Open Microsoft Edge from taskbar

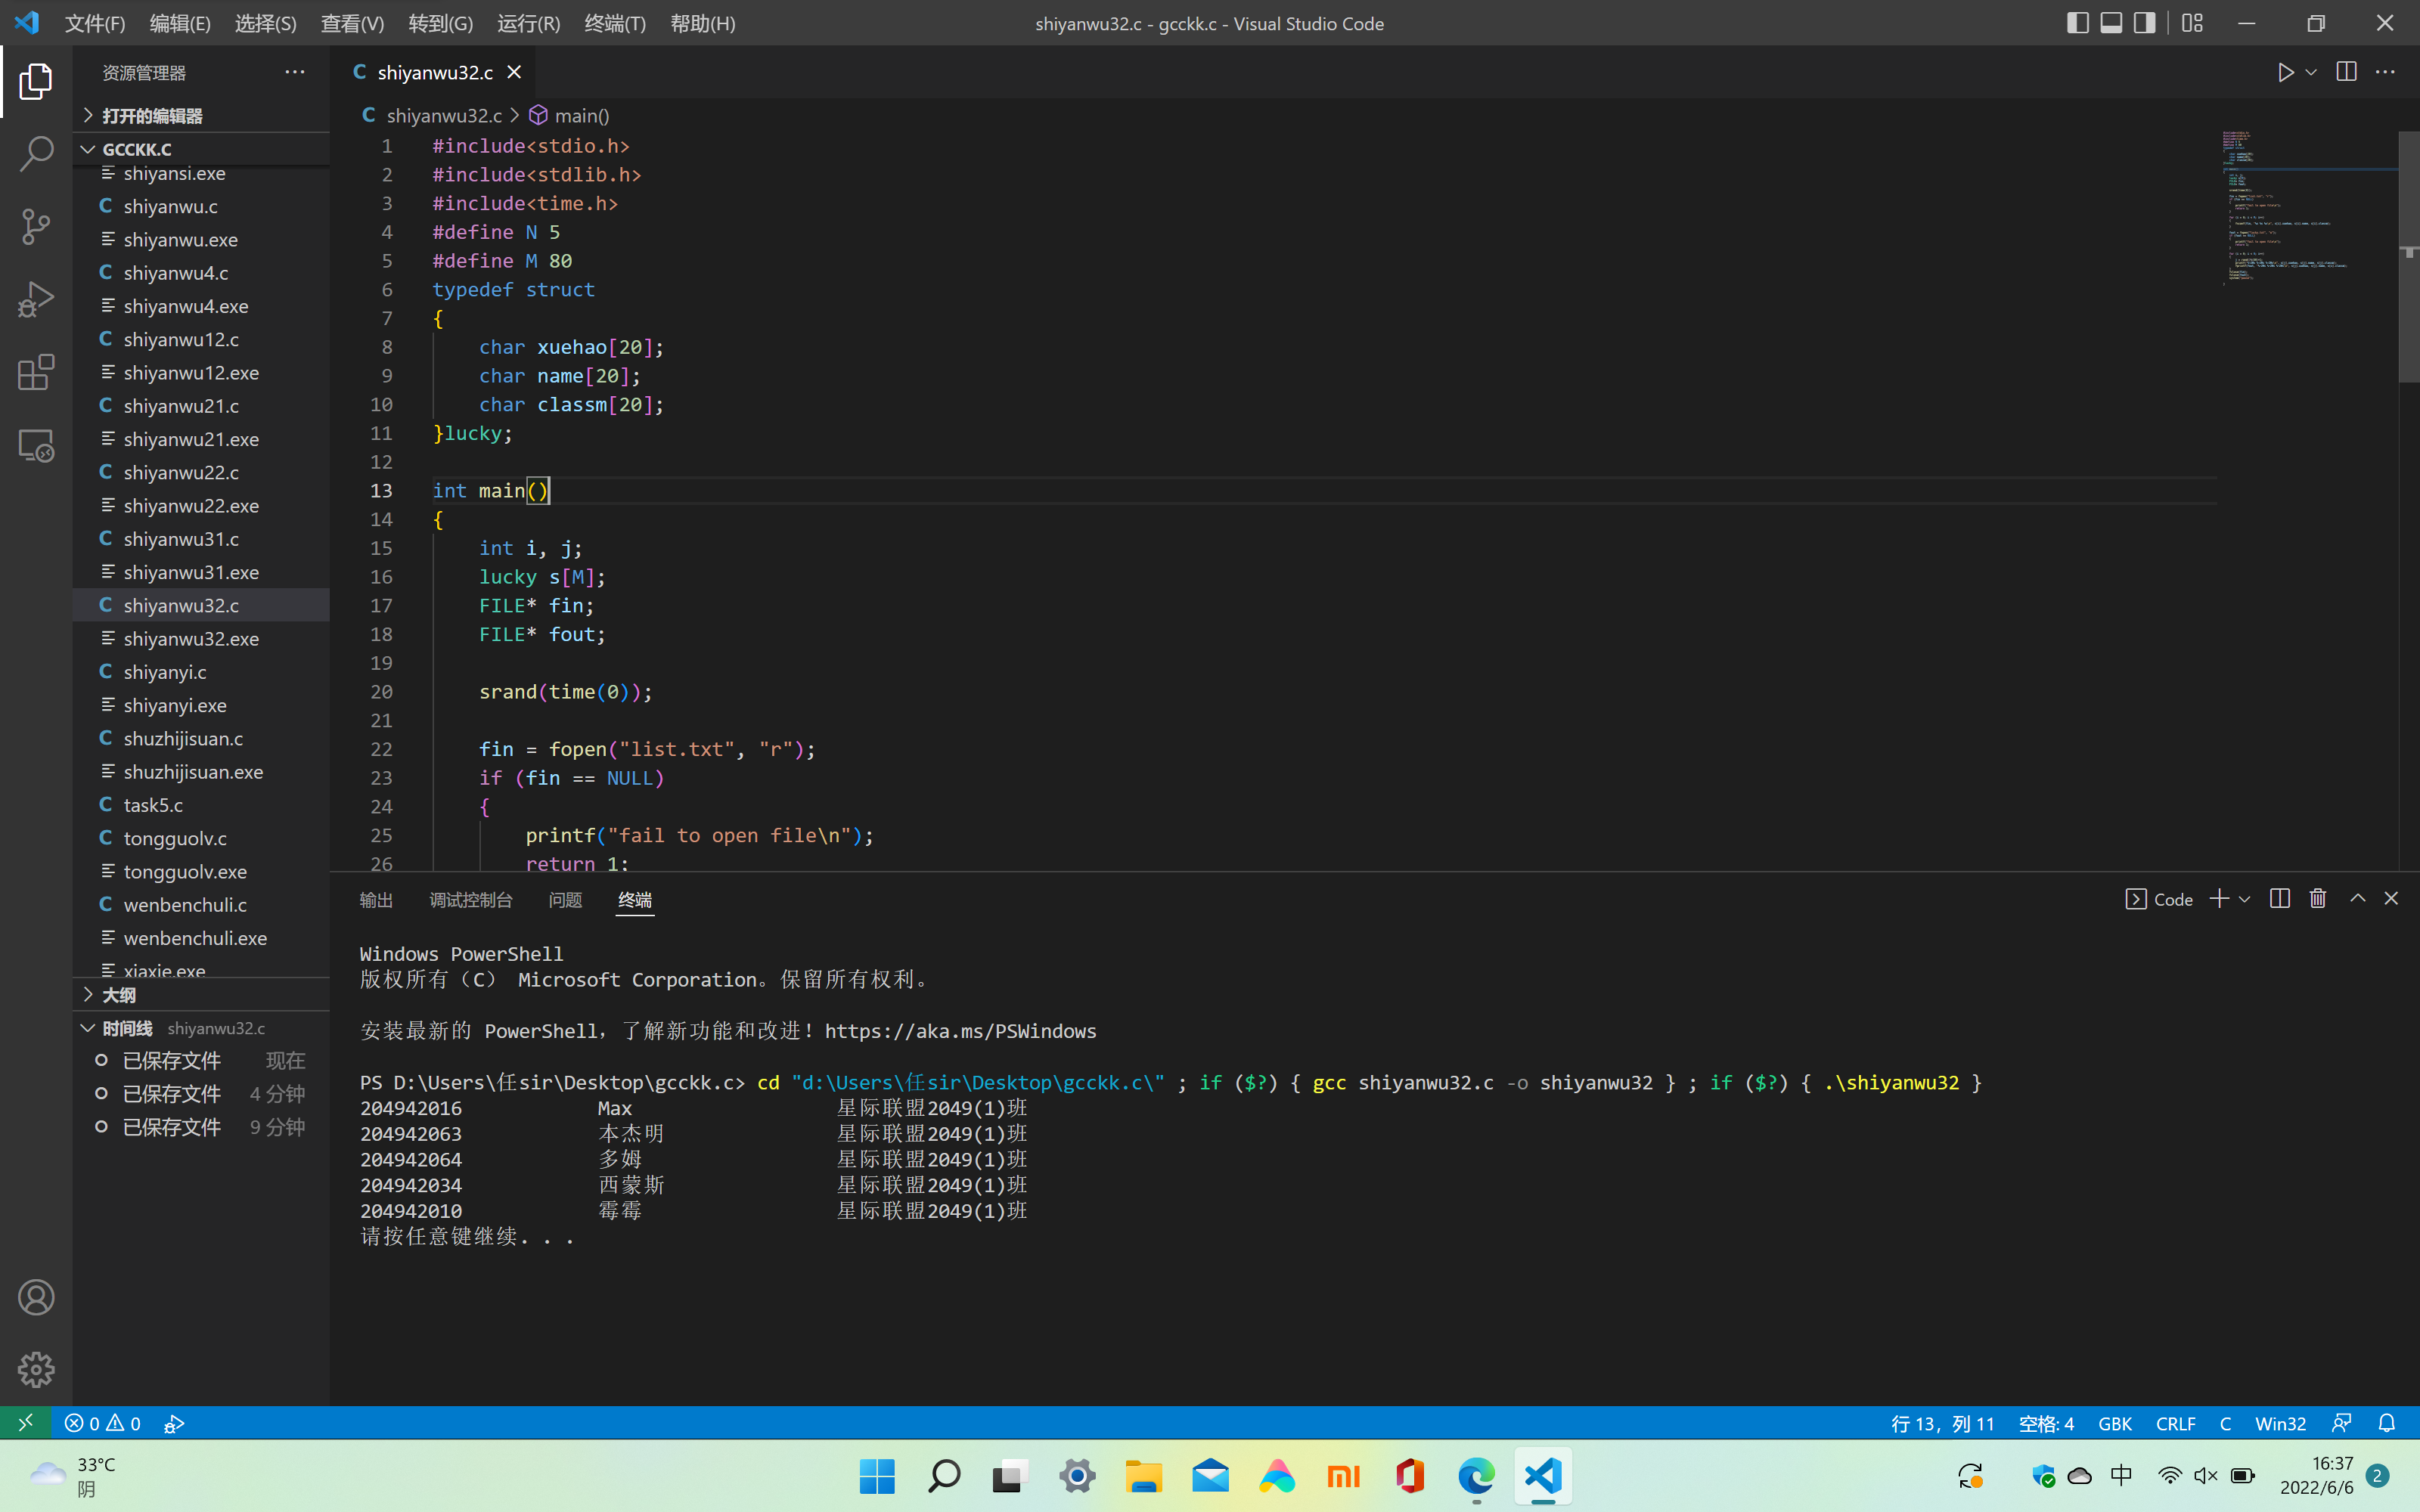[1476, 1476]
